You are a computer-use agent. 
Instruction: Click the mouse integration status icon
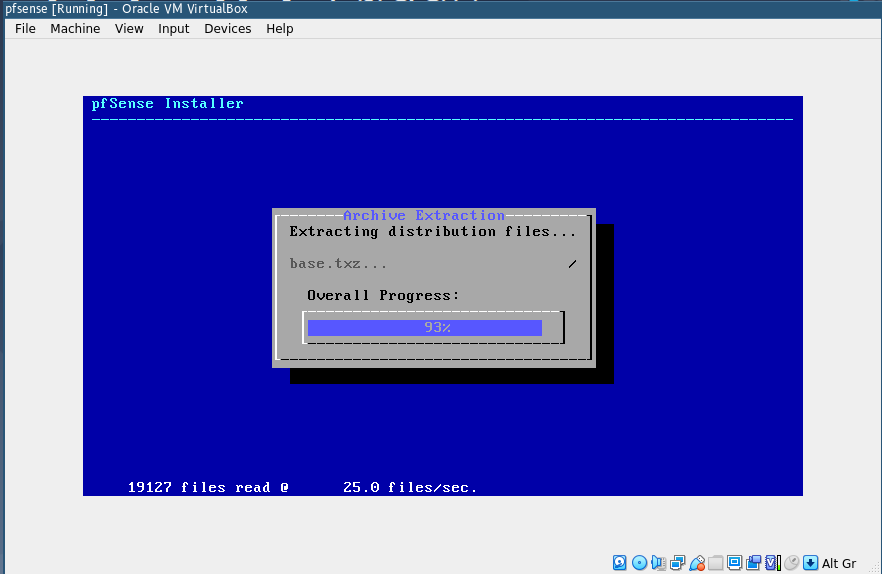click(x=792, y=563)
